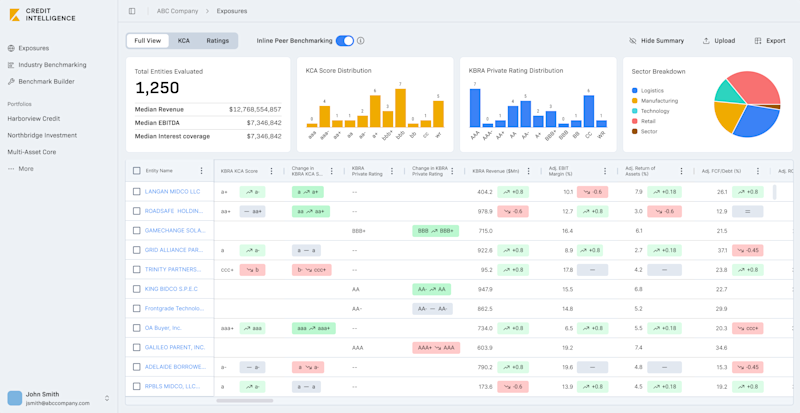Image resolution: width=800 pixels, height=413 pixels.
Task: Select the GRID ALLIANCE PAR row checkbox
Action: tap(136, 250)
